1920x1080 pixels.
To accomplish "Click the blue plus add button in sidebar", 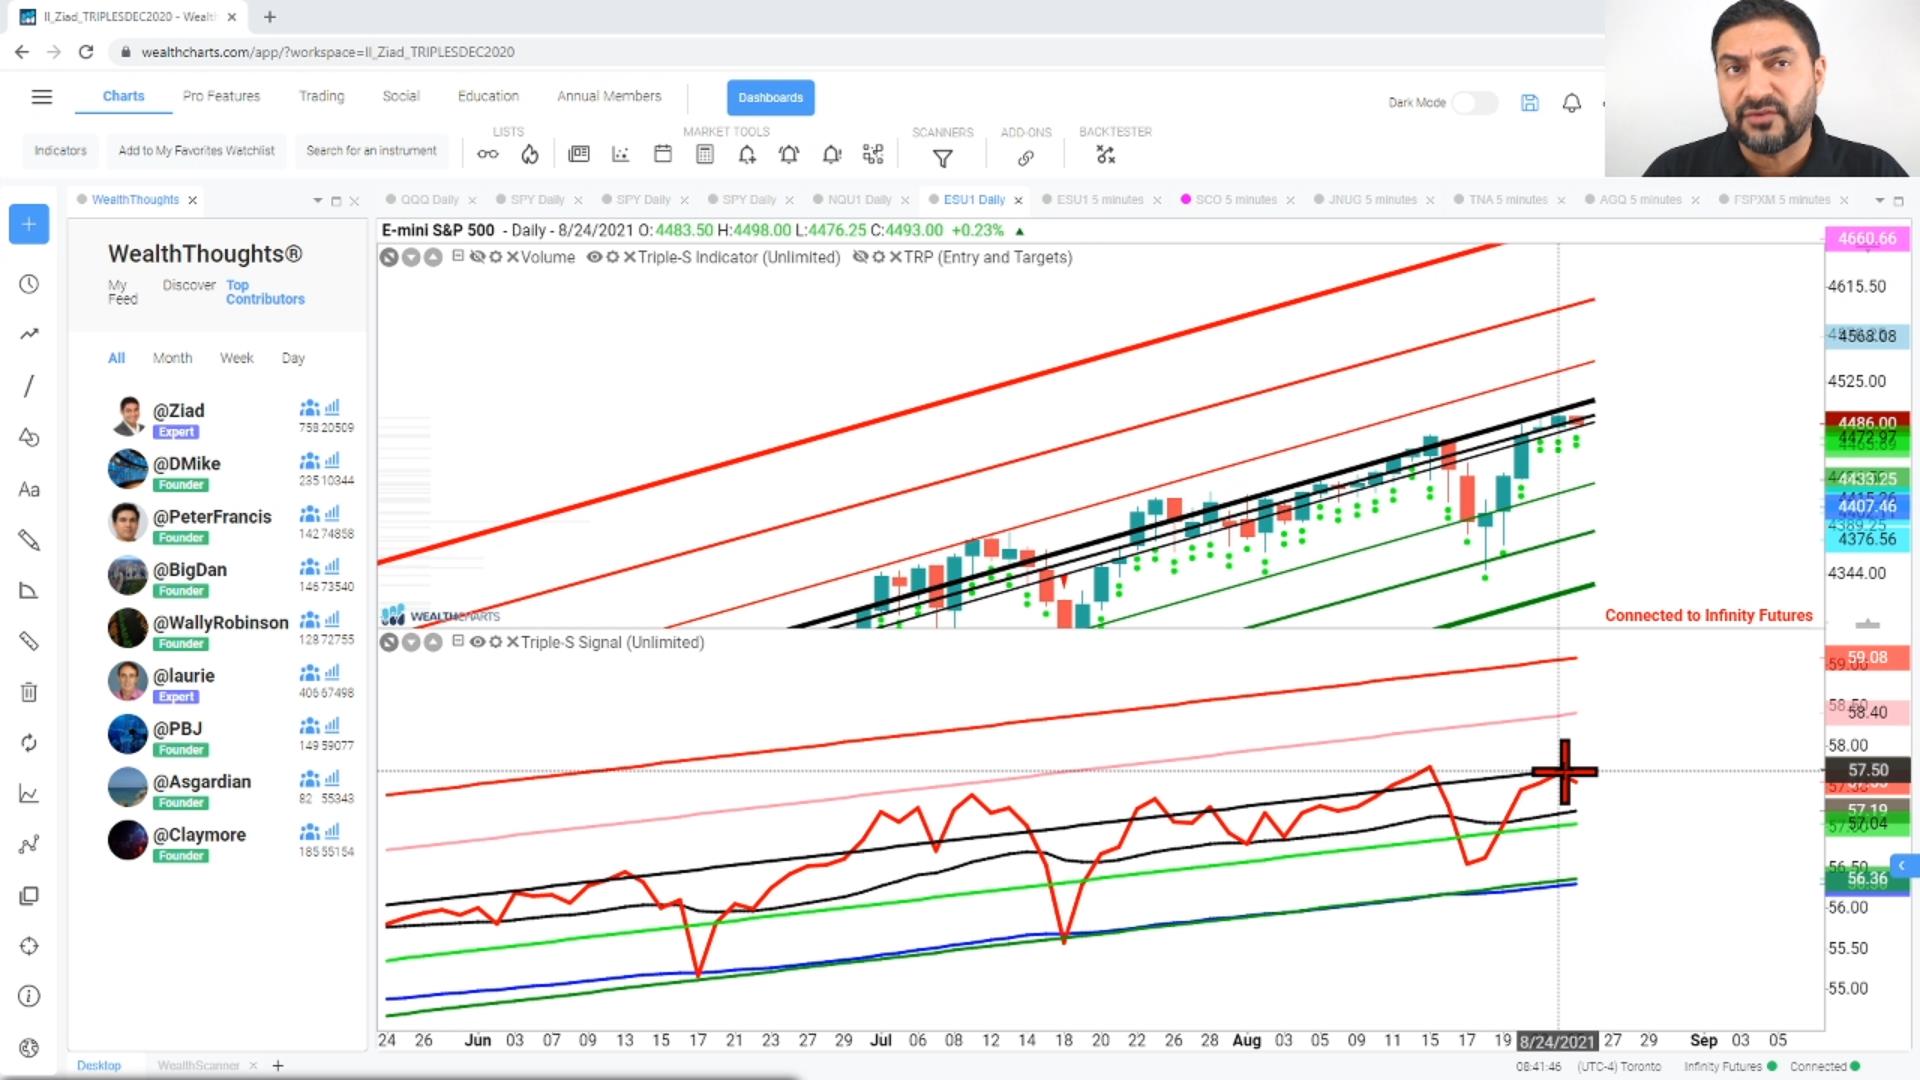I will 29,224.
